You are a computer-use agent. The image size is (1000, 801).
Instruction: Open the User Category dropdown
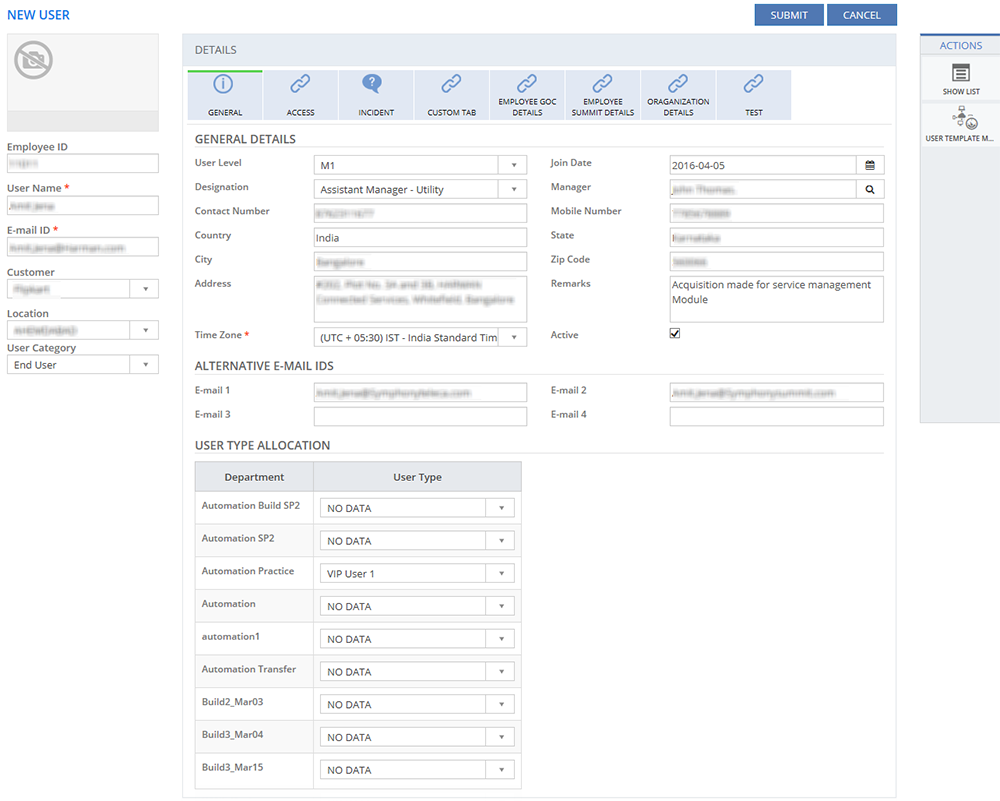[145, 365]
